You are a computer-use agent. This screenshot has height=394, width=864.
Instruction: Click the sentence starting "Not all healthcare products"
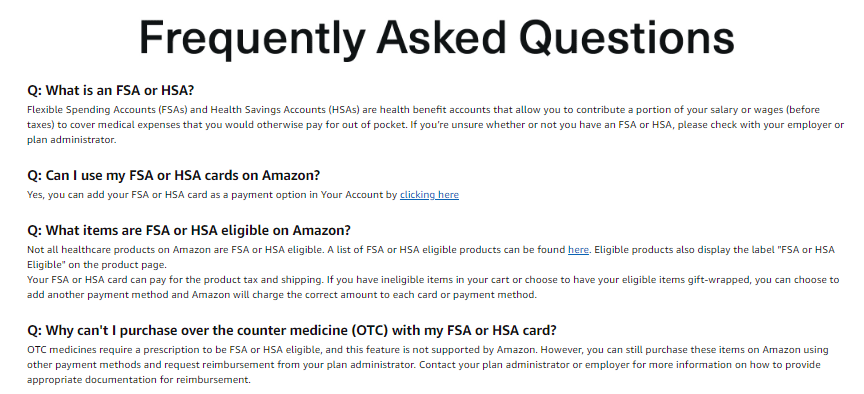(175, 250)
